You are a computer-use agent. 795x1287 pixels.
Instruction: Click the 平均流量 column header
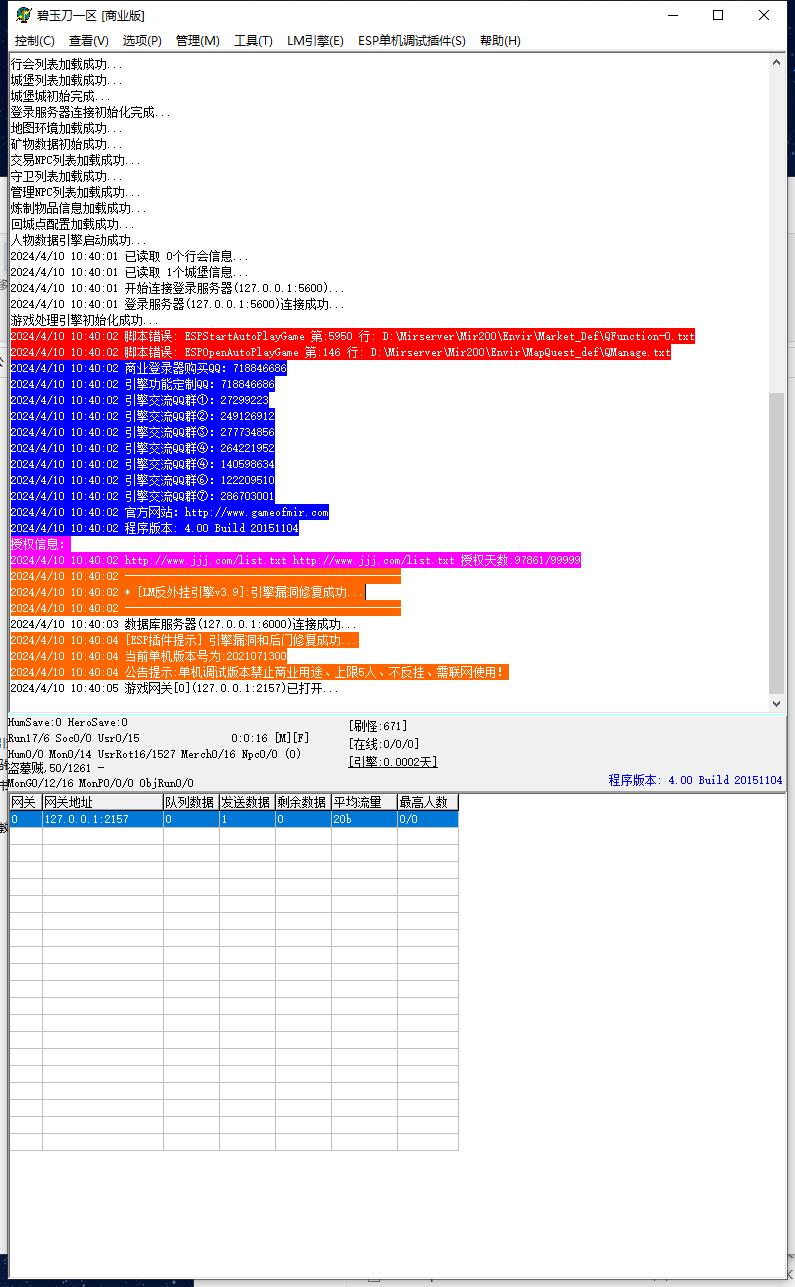pos(364,802)
